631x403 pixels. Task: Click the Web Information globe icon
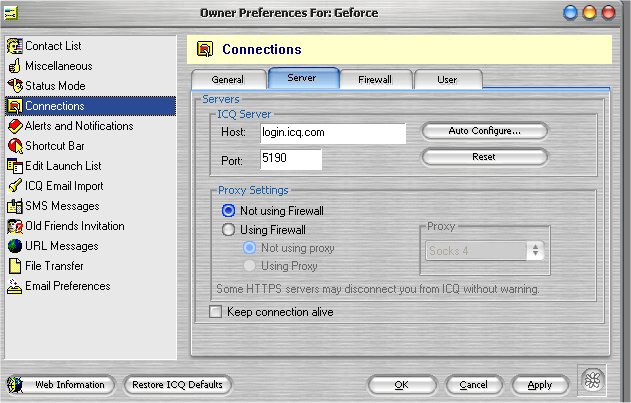point(15,385)
